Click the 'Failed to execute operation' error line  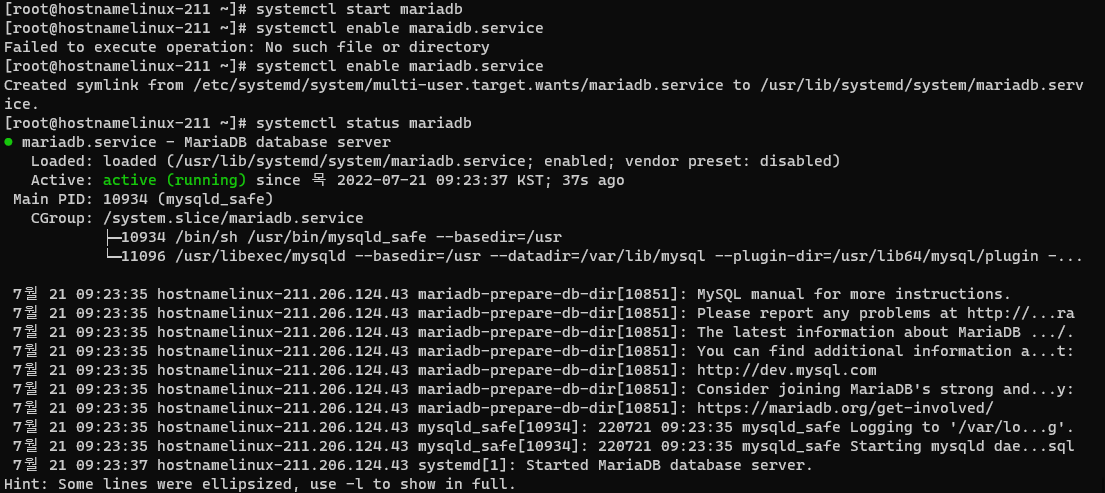click(x=247, y=47)
